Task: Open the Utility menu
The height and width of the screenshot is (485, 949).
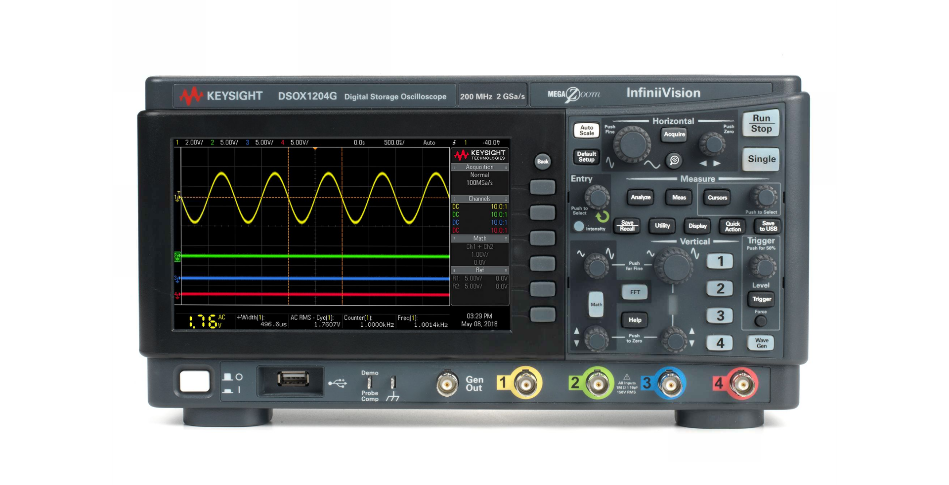Action: [661, 226]
